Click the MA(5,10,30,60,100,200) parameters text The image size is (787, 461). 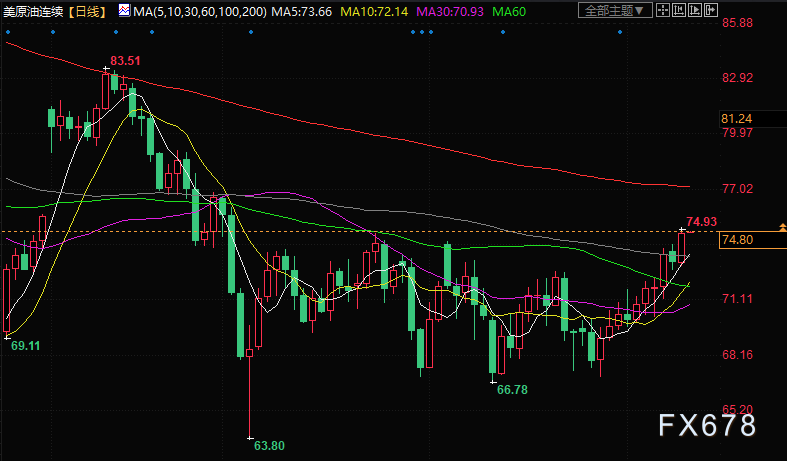[x=200, y=11]
